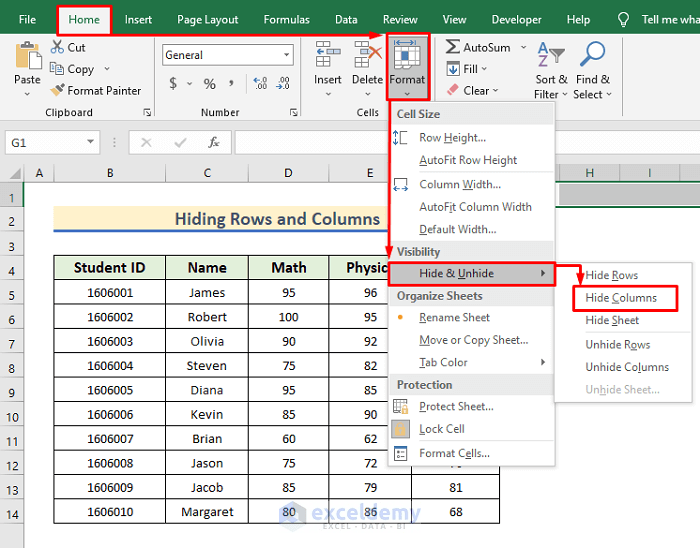Switch to the Page Layout tab
This screenshot has width=700, height=548.
pyautogui.click(x=208, y=20)
